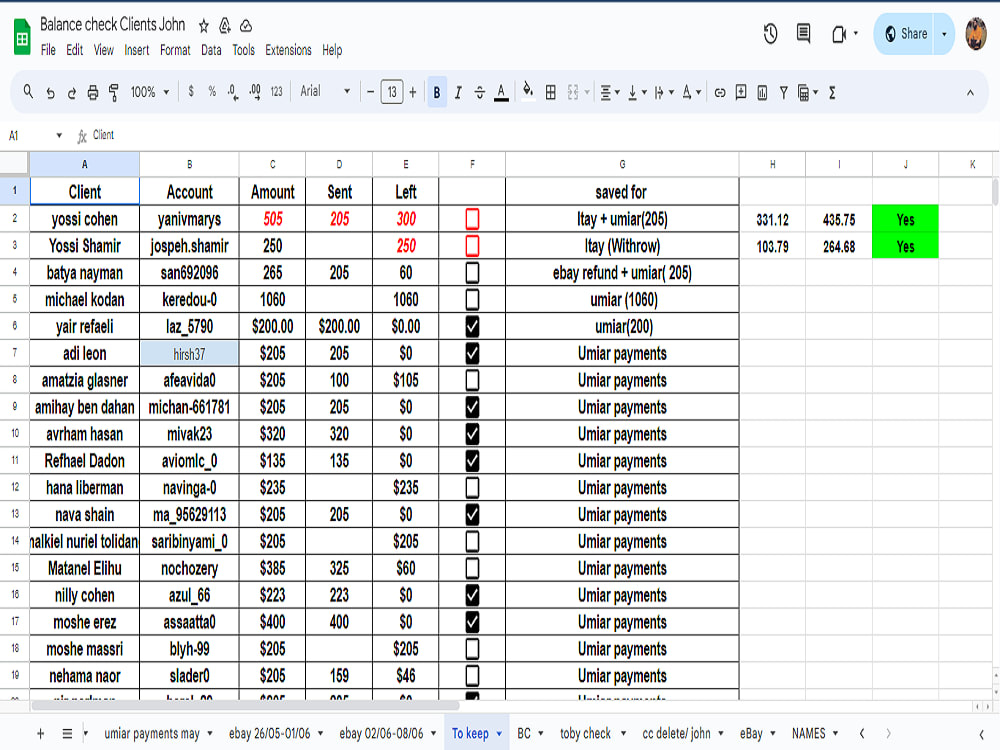Format cells as percent
This screenshot has width=1000, height=750.
tap(212, 92)
